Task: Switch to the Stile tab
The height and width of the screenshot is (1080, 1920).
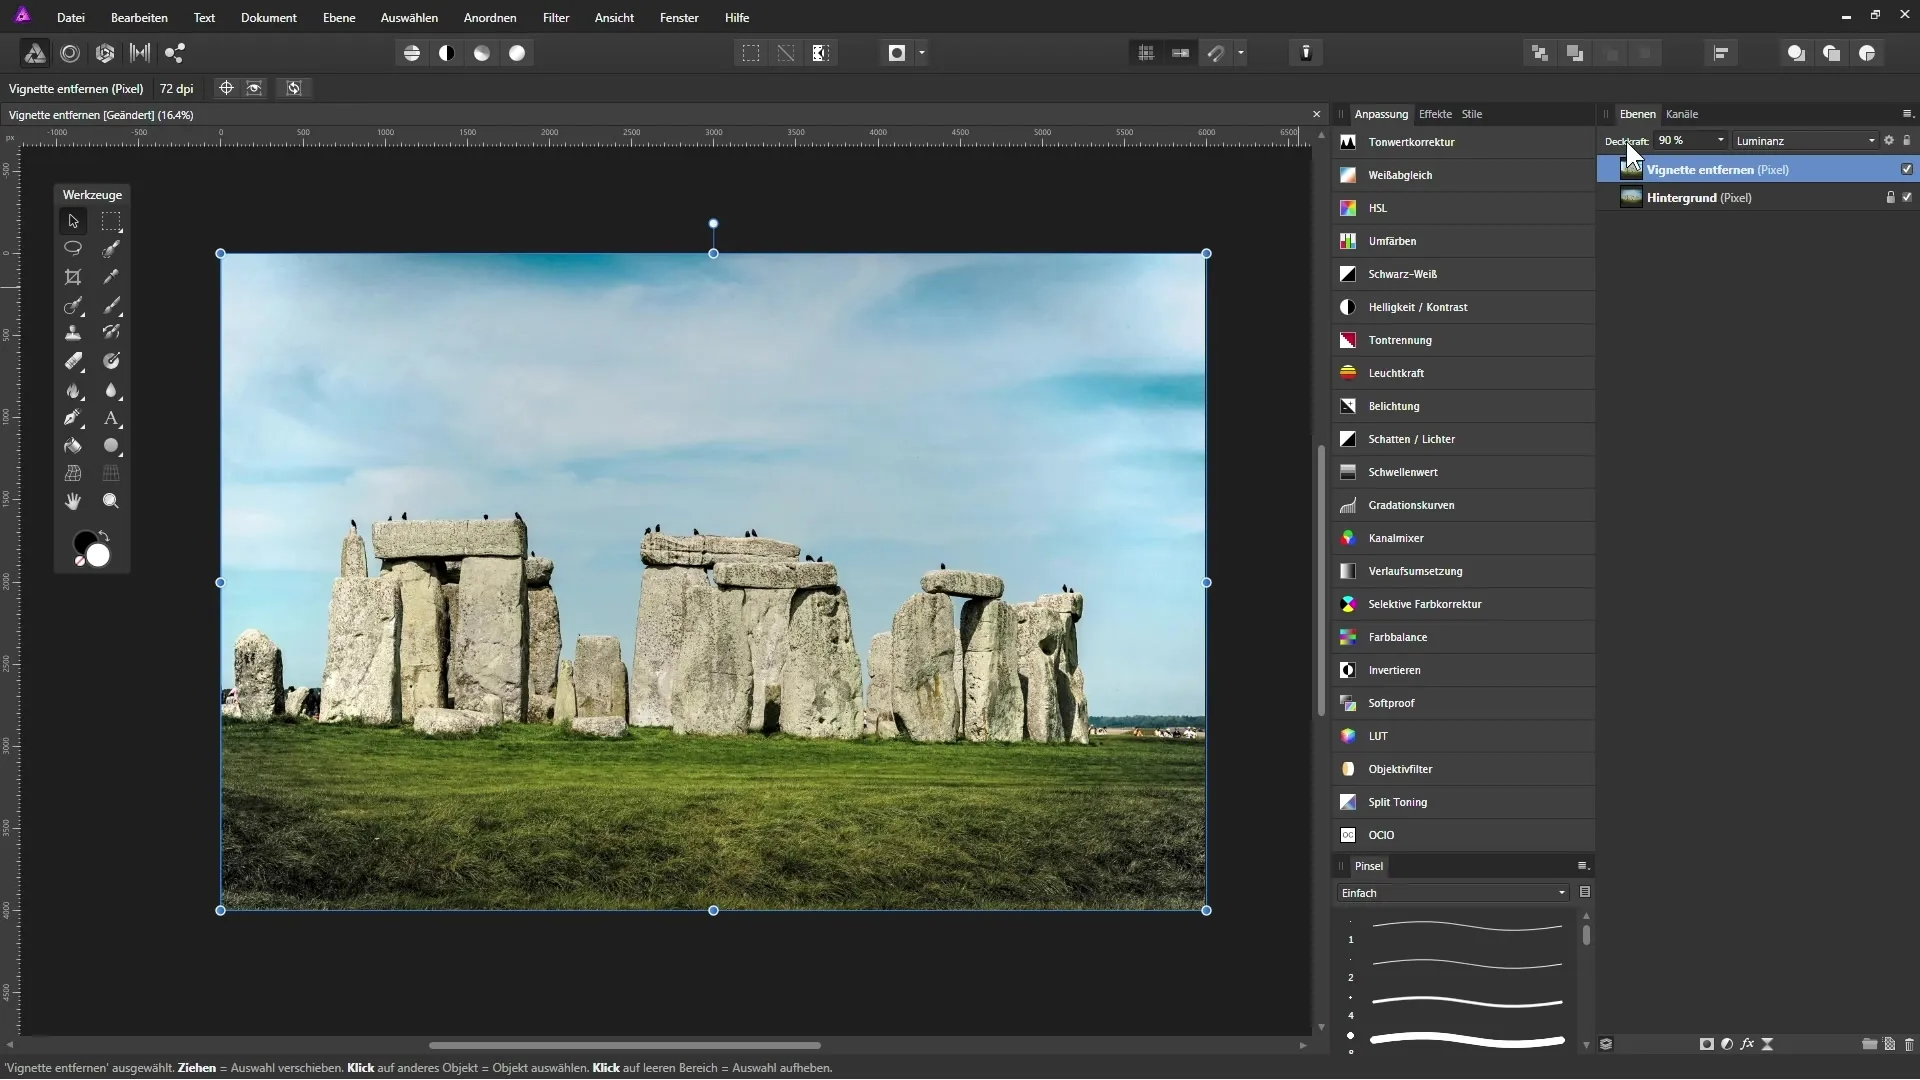Action: pyautogui.click(x=1472, y=114)
